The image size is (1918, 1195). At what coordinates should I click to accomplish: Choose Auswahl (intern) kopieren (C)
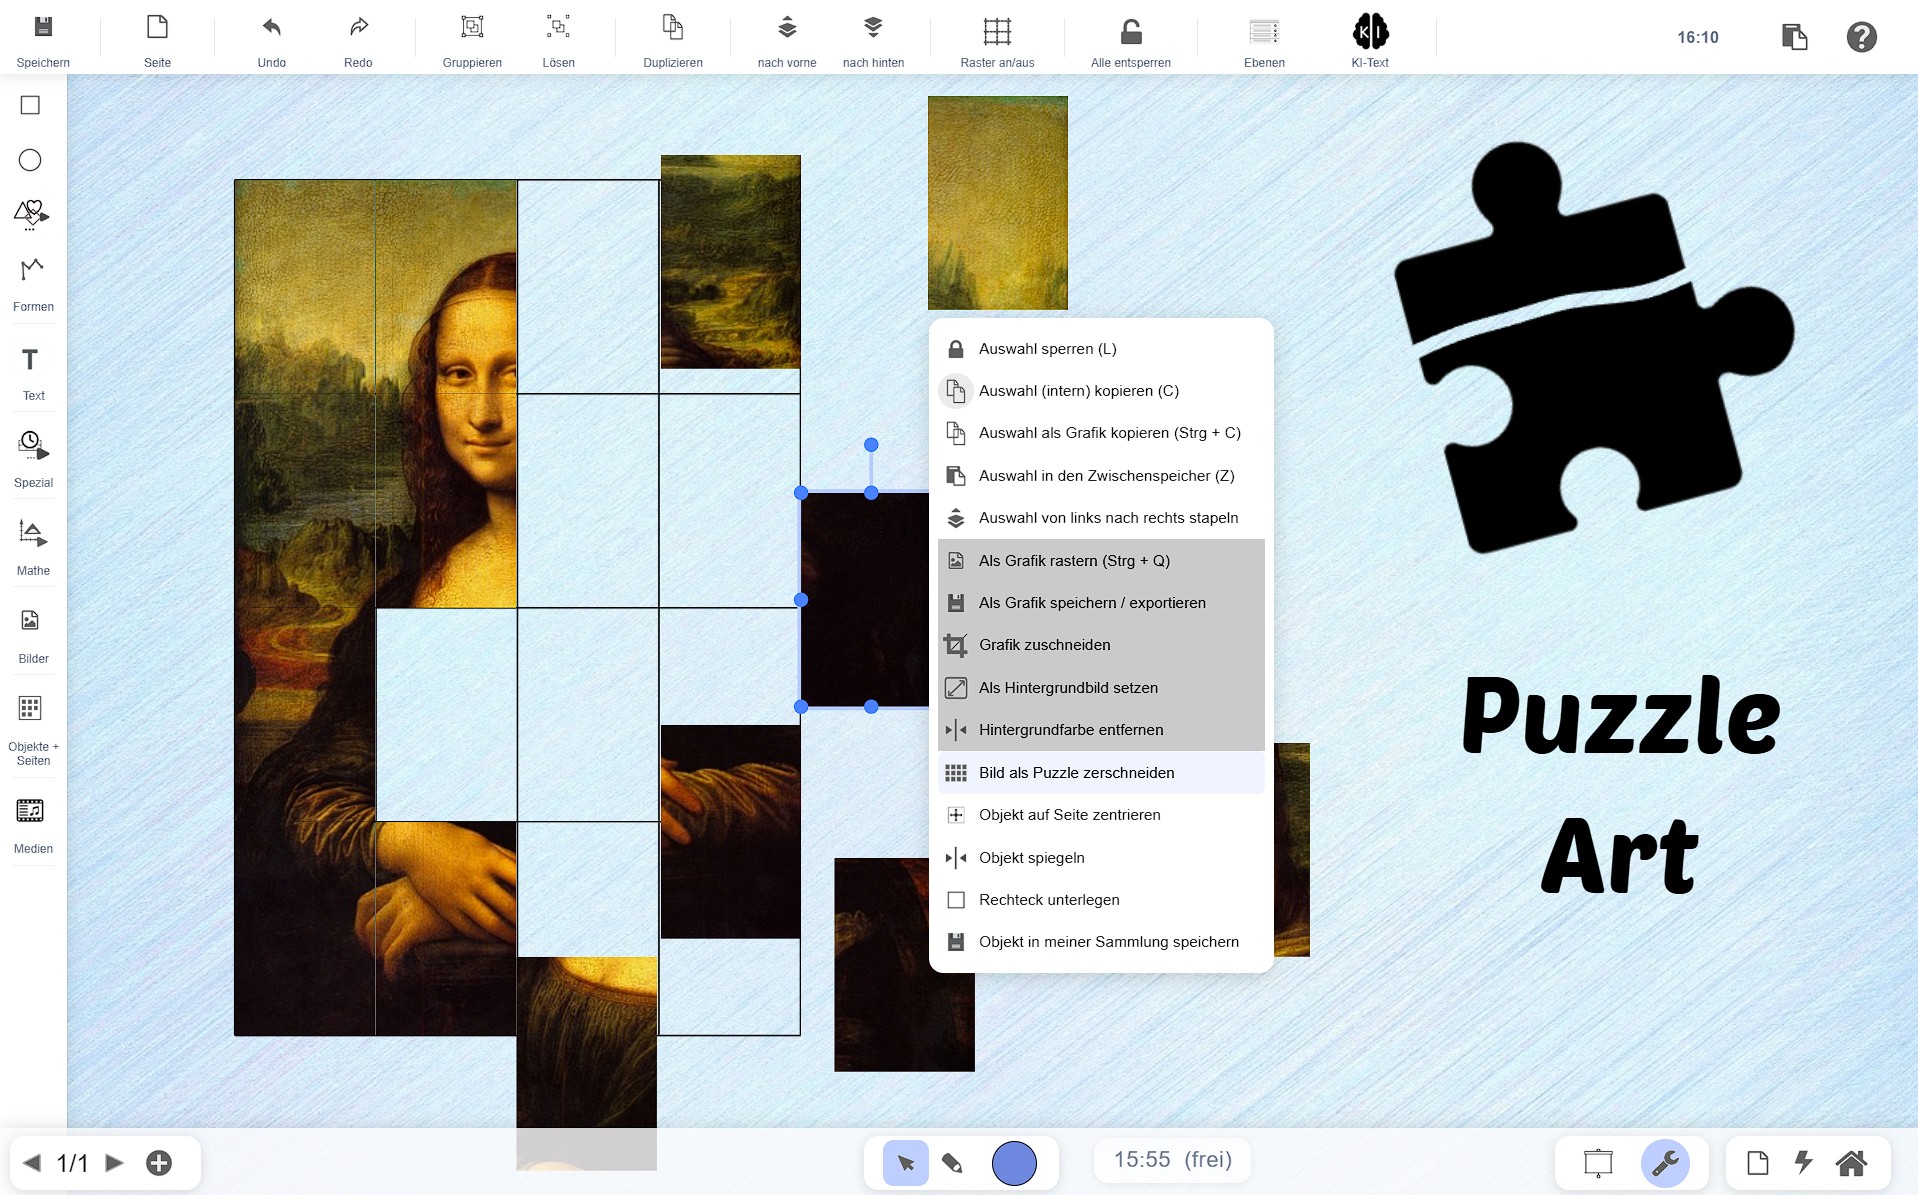[1101, 391]
